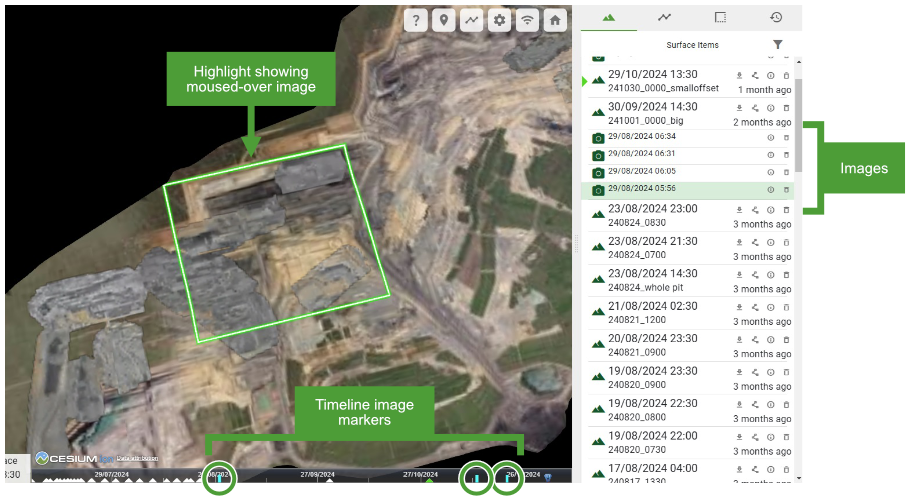Select highlighted image row 29/08/2024 05:56
The image size is (910, 500).
coord(687,190)
